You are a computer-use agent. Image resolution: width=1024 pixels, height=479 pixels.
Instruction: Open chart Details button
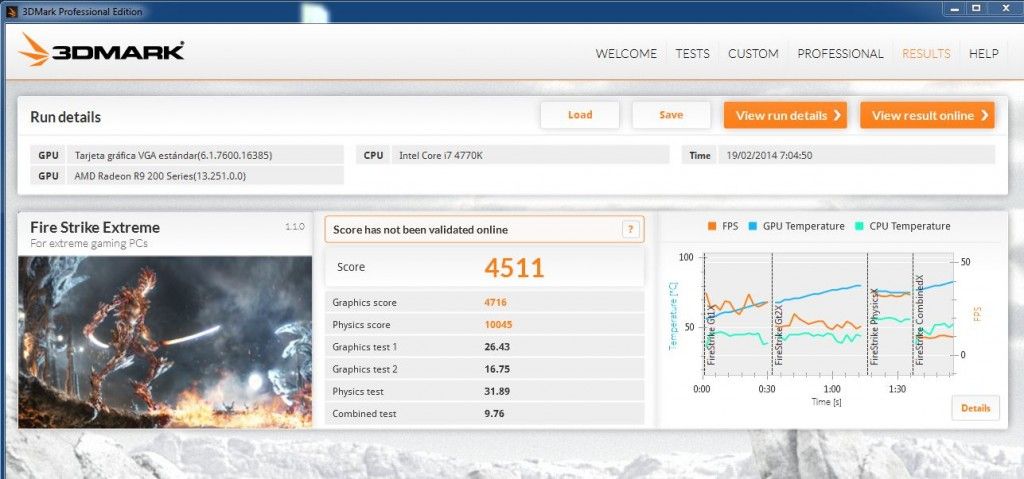tap(976, 408)
